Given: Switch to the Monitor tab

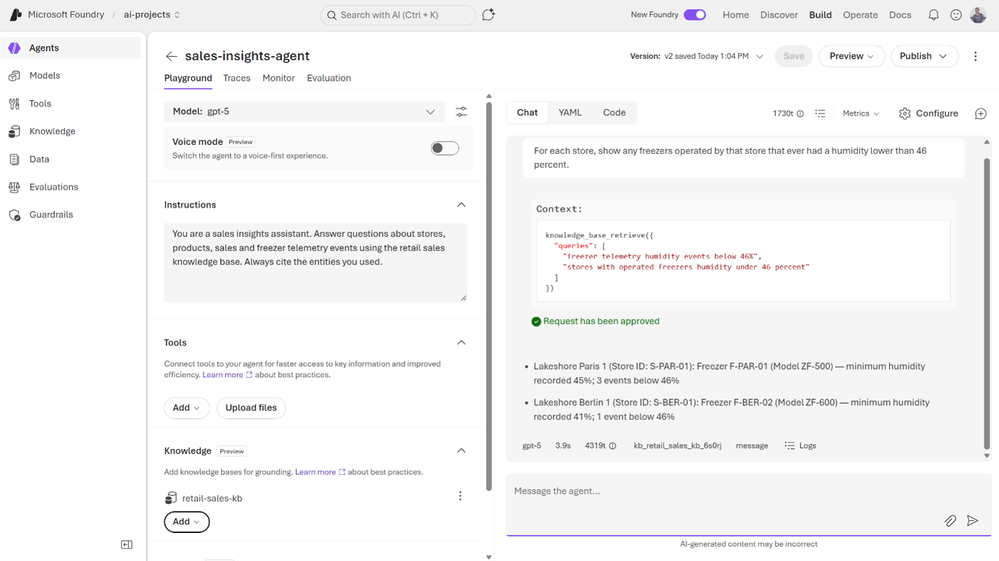Looking at the screenshot, I should [x=278, y=78].
